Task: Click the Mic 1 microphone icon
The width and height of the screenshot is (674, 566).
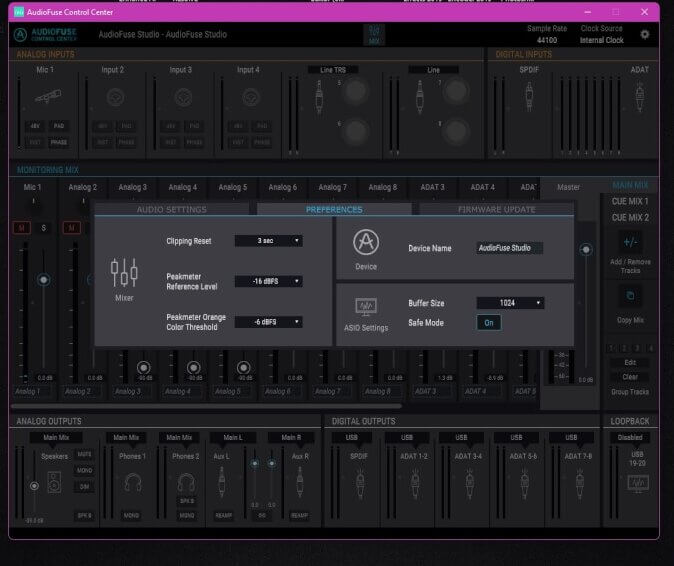Action: point(48,96)
